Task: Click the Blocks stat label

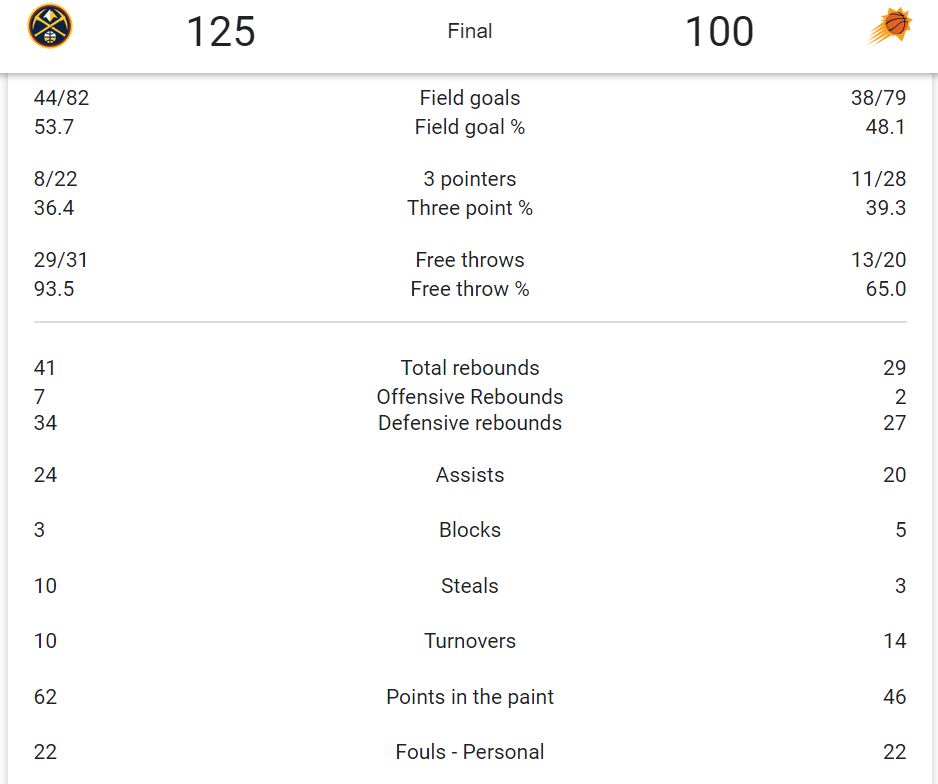Action: (x=470, y=530)
